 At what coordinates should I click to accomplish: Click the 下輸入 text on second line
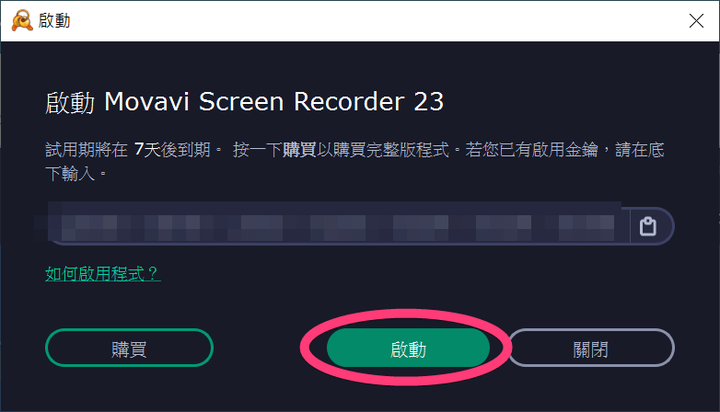tap(70, 174)
